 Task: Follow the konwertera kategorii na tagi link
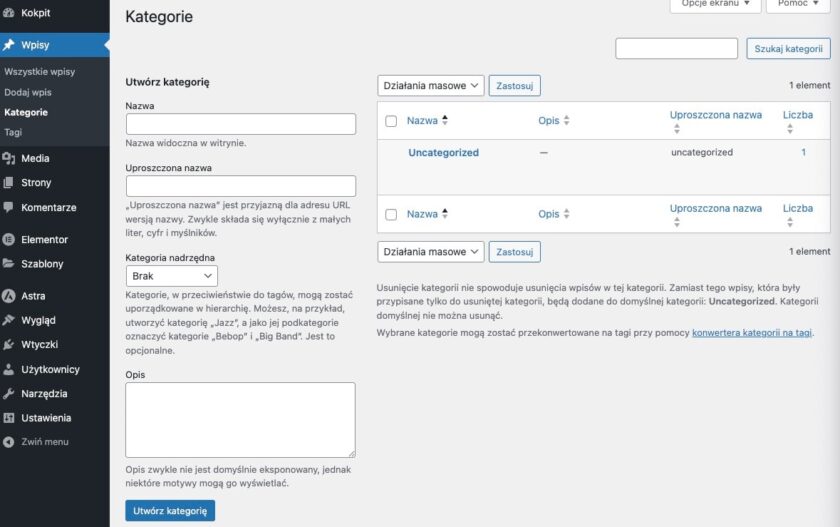coord(752,332)
